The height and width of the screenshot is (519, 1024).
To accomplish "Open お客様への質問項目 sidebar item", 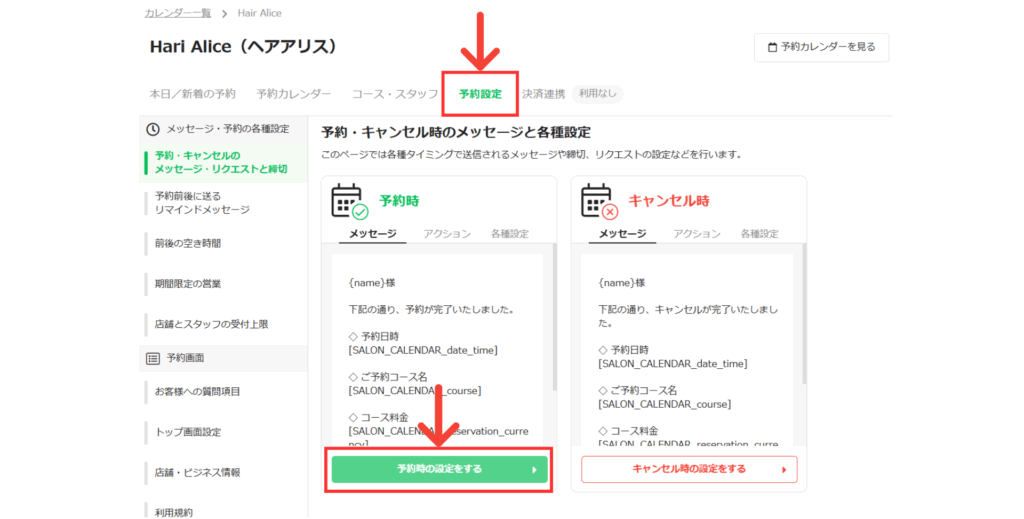I will tap(197, 391).
